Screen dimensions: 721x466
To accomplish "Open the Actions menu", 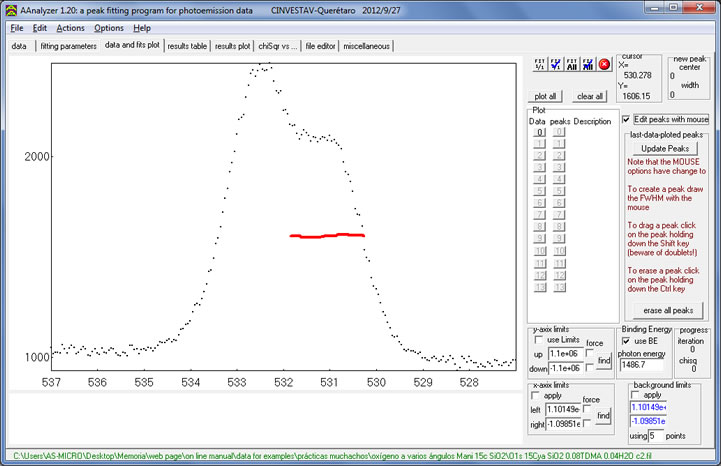I will point(70,28).
